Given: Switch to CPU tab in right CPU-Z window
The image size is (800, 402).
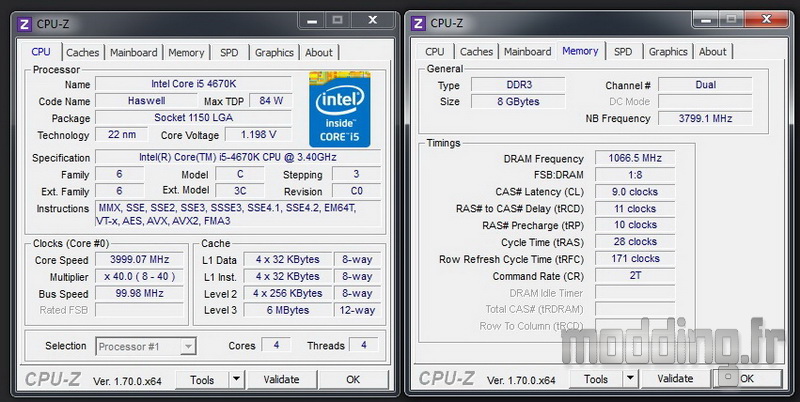Looking at the screenshot, I should tap(435, 52).
